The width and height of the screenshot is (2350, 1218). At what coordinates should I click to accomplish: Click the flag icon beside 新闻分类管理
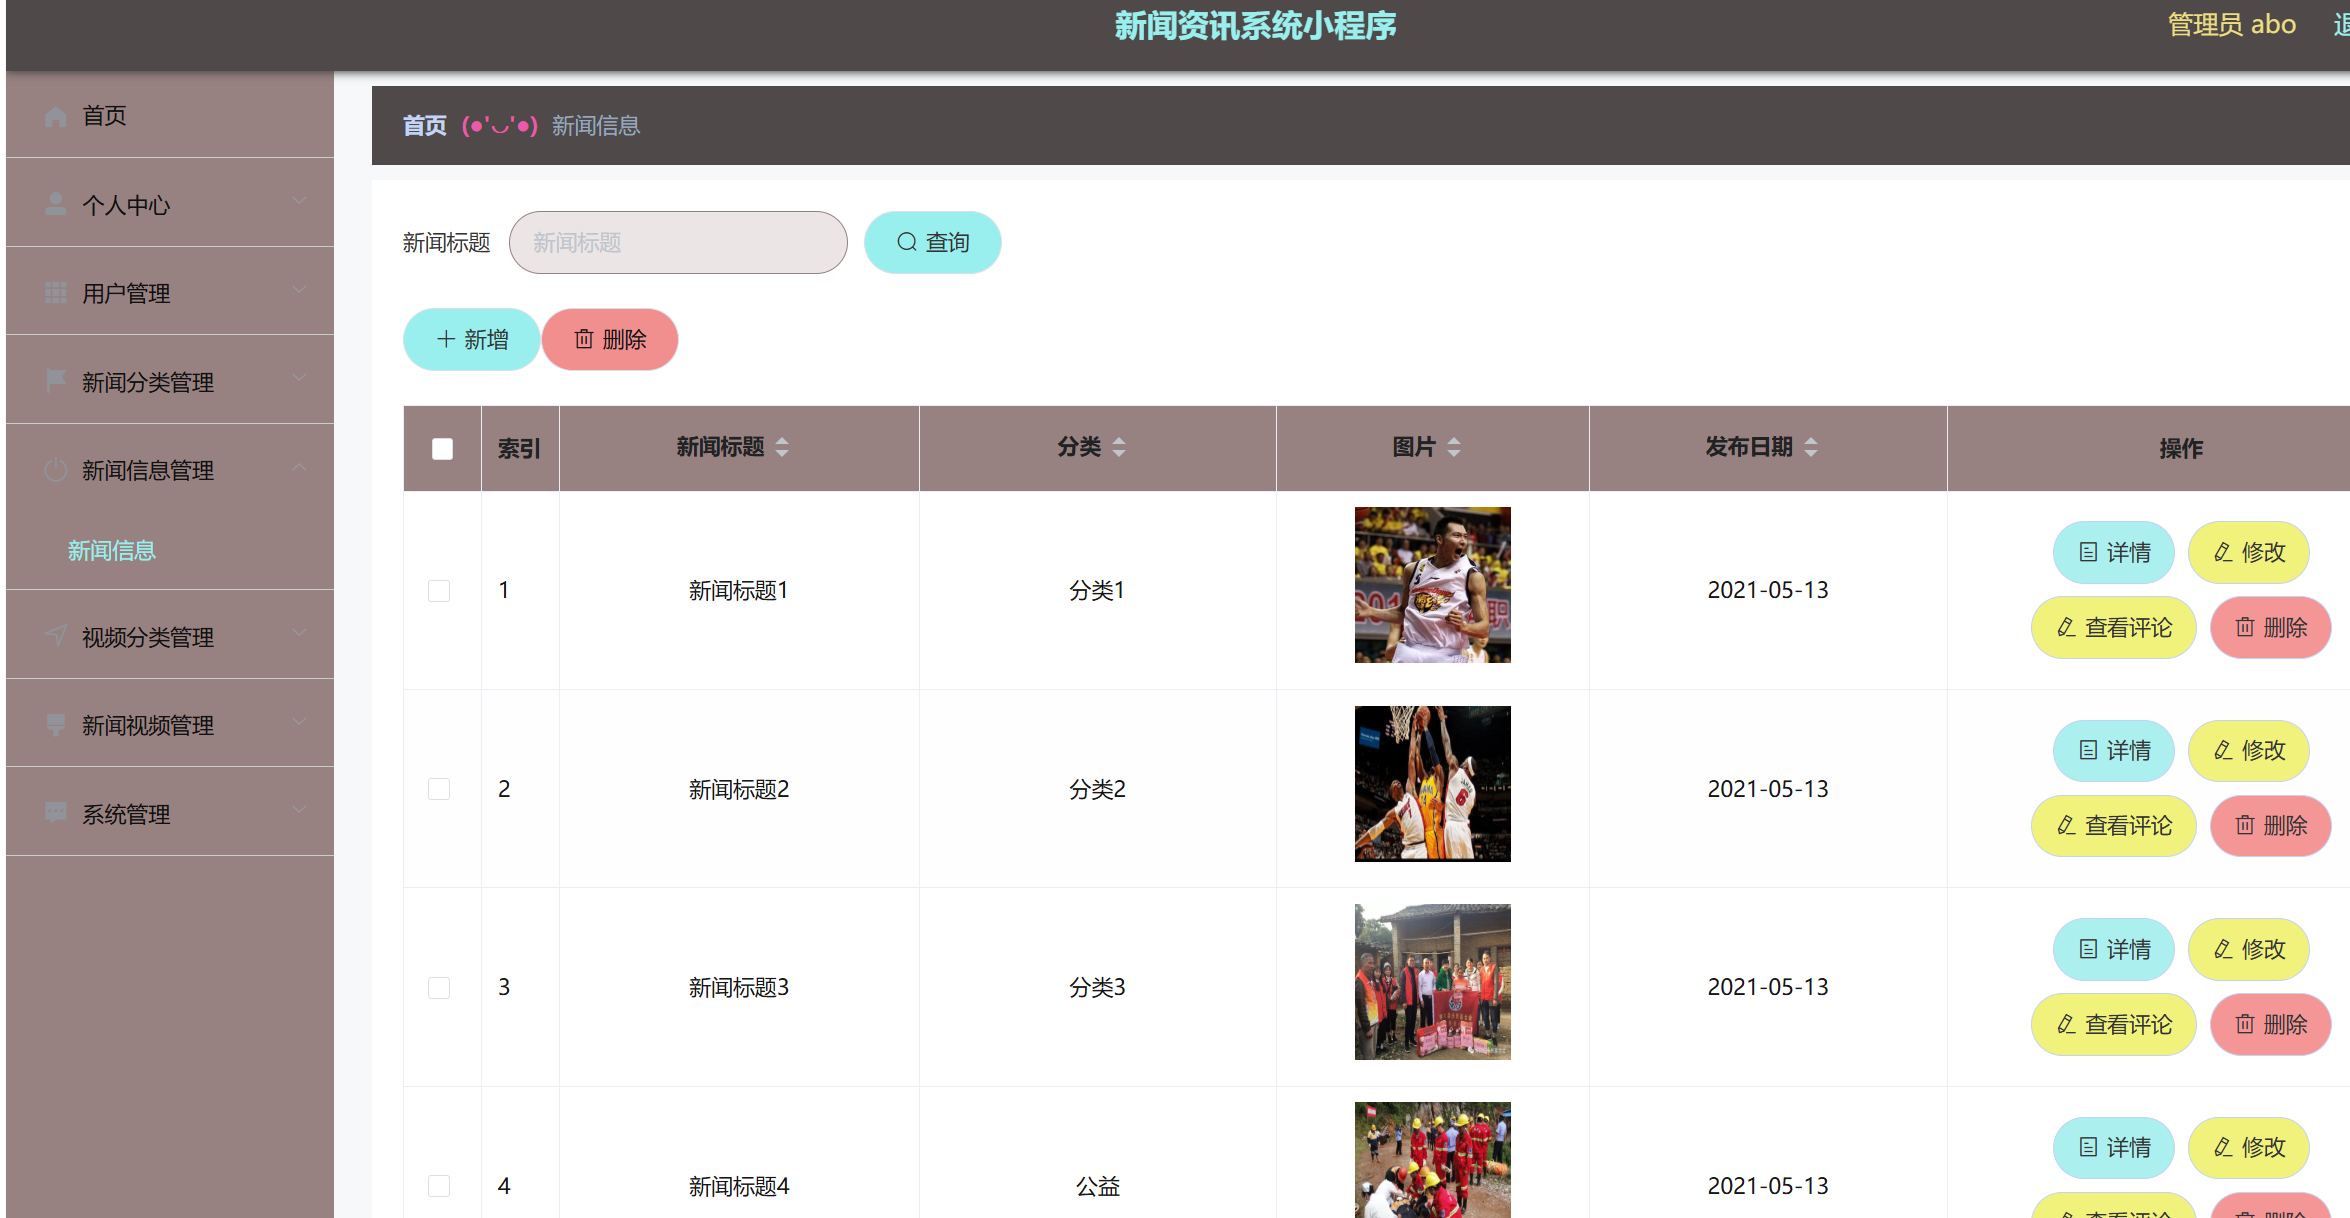[x=56, y=381]
